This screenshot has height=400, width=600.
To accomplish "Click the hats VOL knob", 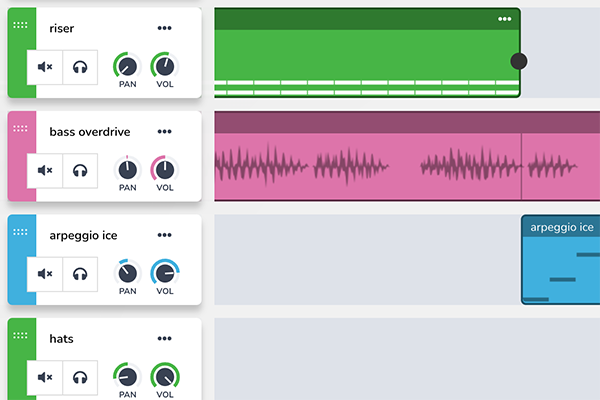I will (165, 377).
